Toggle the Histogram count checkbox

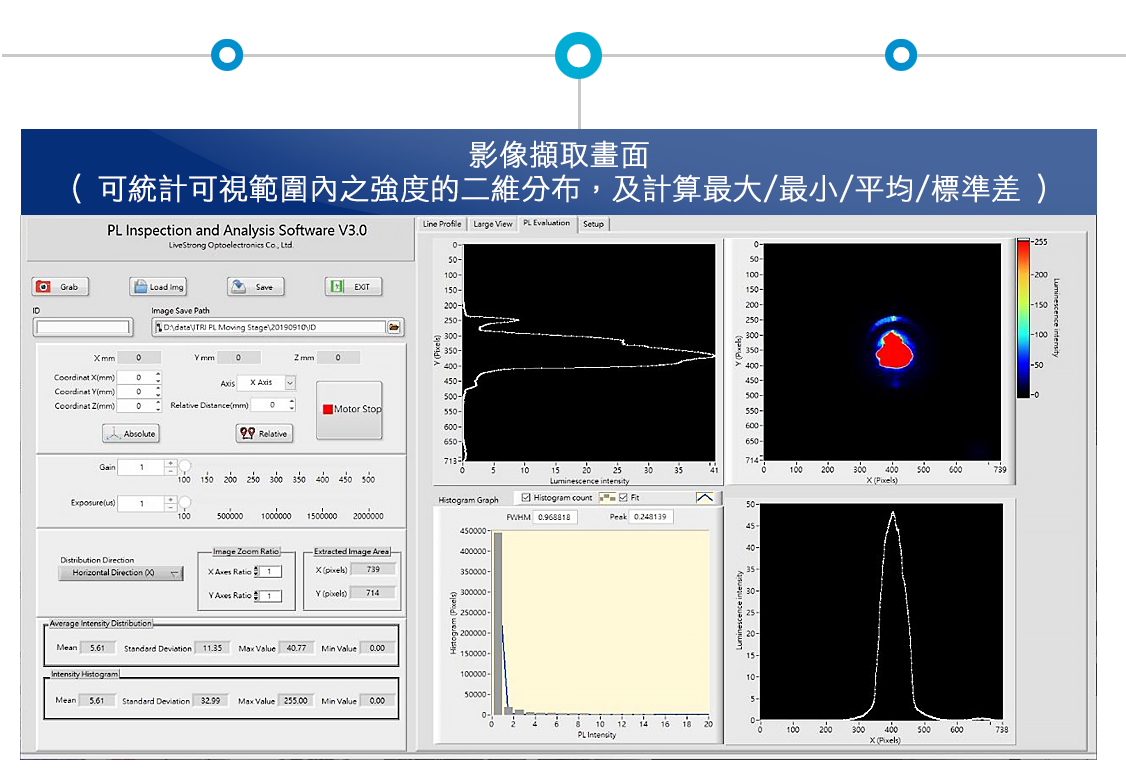[527, 498]
